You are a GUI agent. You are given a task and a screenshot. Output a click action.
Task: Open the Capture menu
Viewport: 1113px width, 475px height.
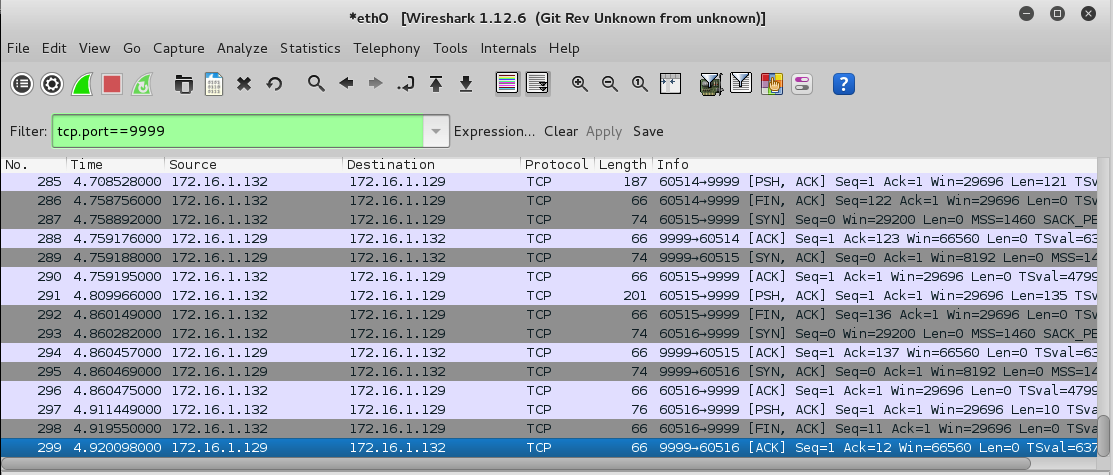coord(179,48)
